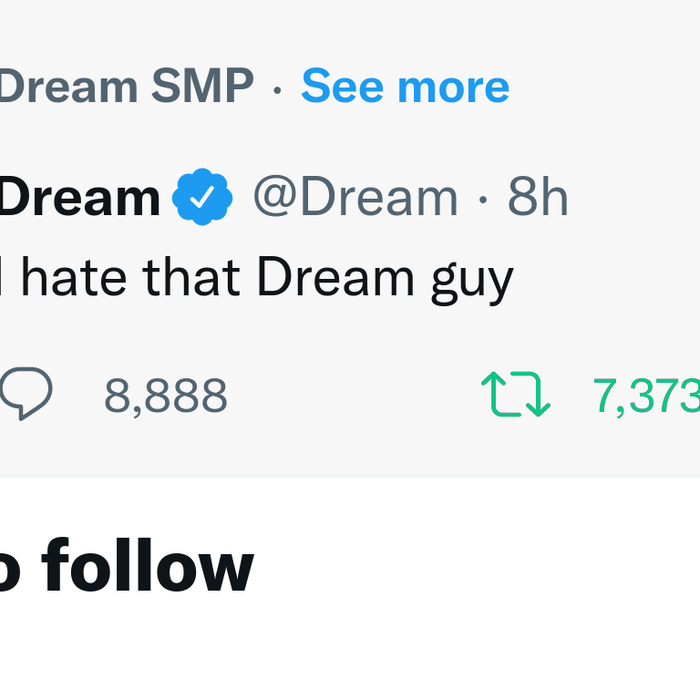The width and height of the screenshot is (700, 700).
Task: Open the blue "See more" link
Action: [405, 87]
